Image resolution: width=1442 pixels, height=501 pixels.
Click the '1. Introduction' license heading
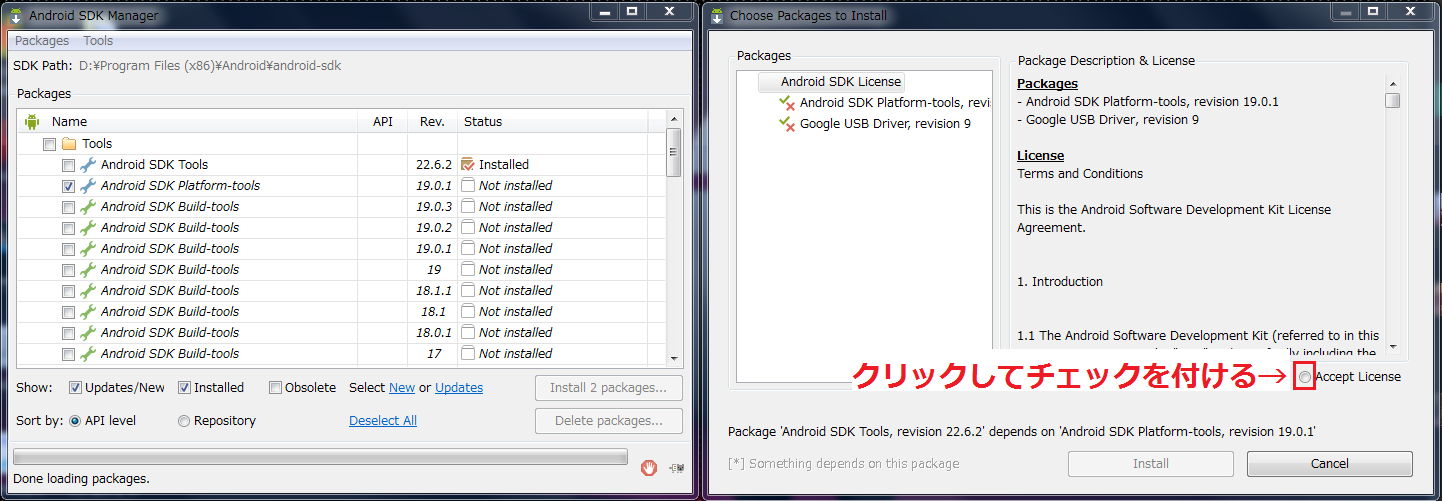click(x=1060, y=282)
